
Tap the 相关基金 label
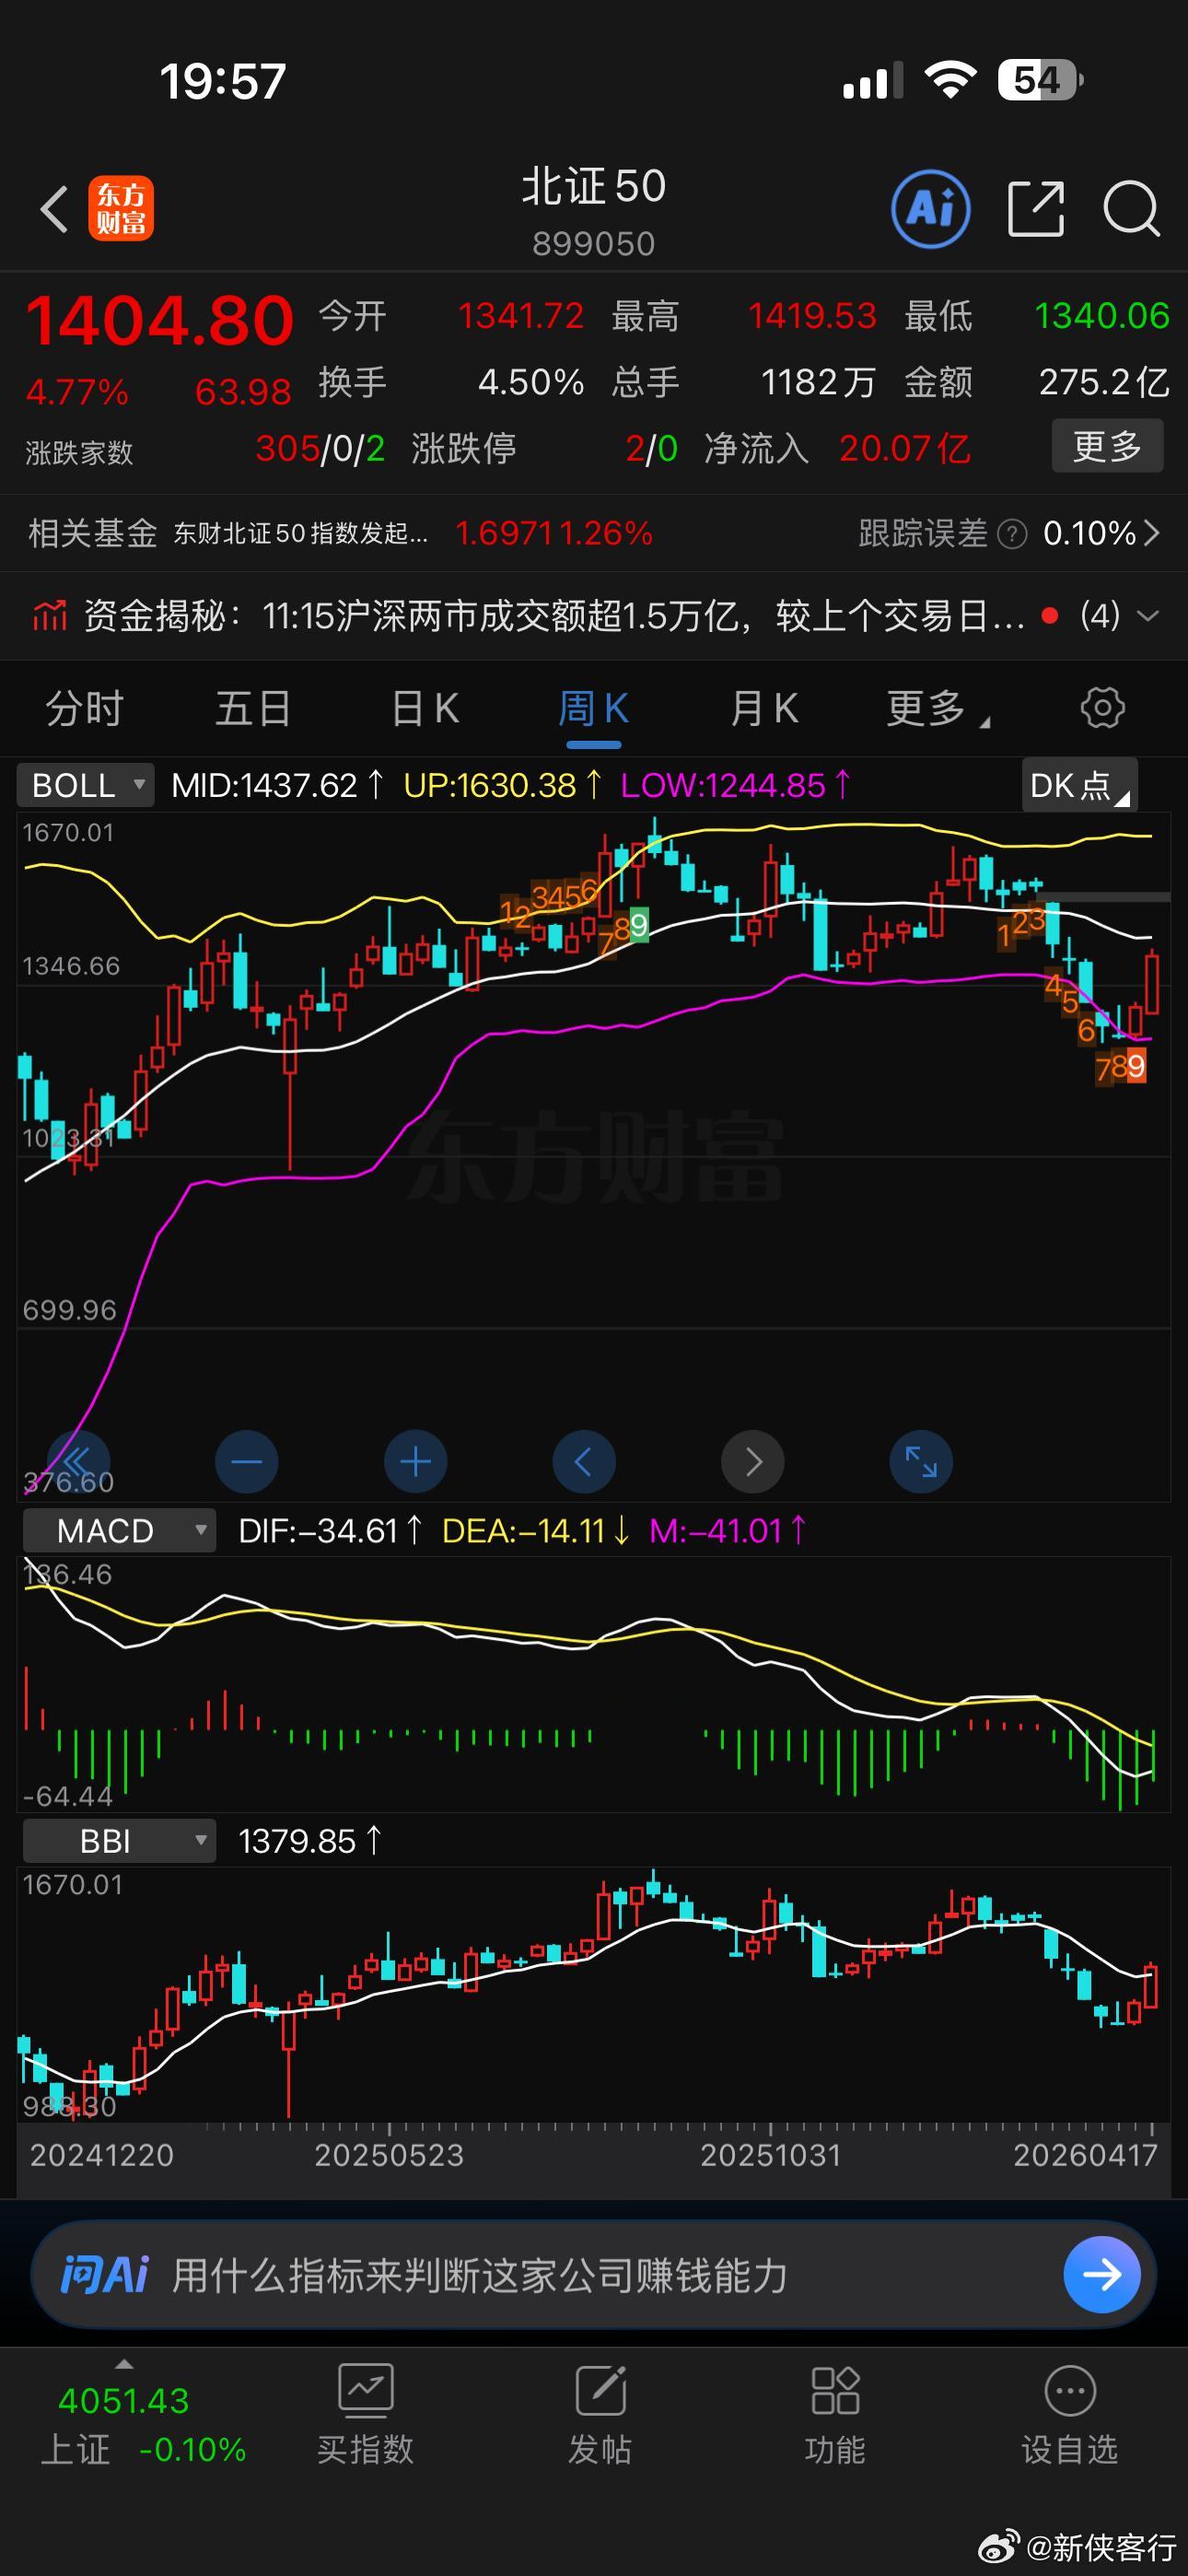93,534
